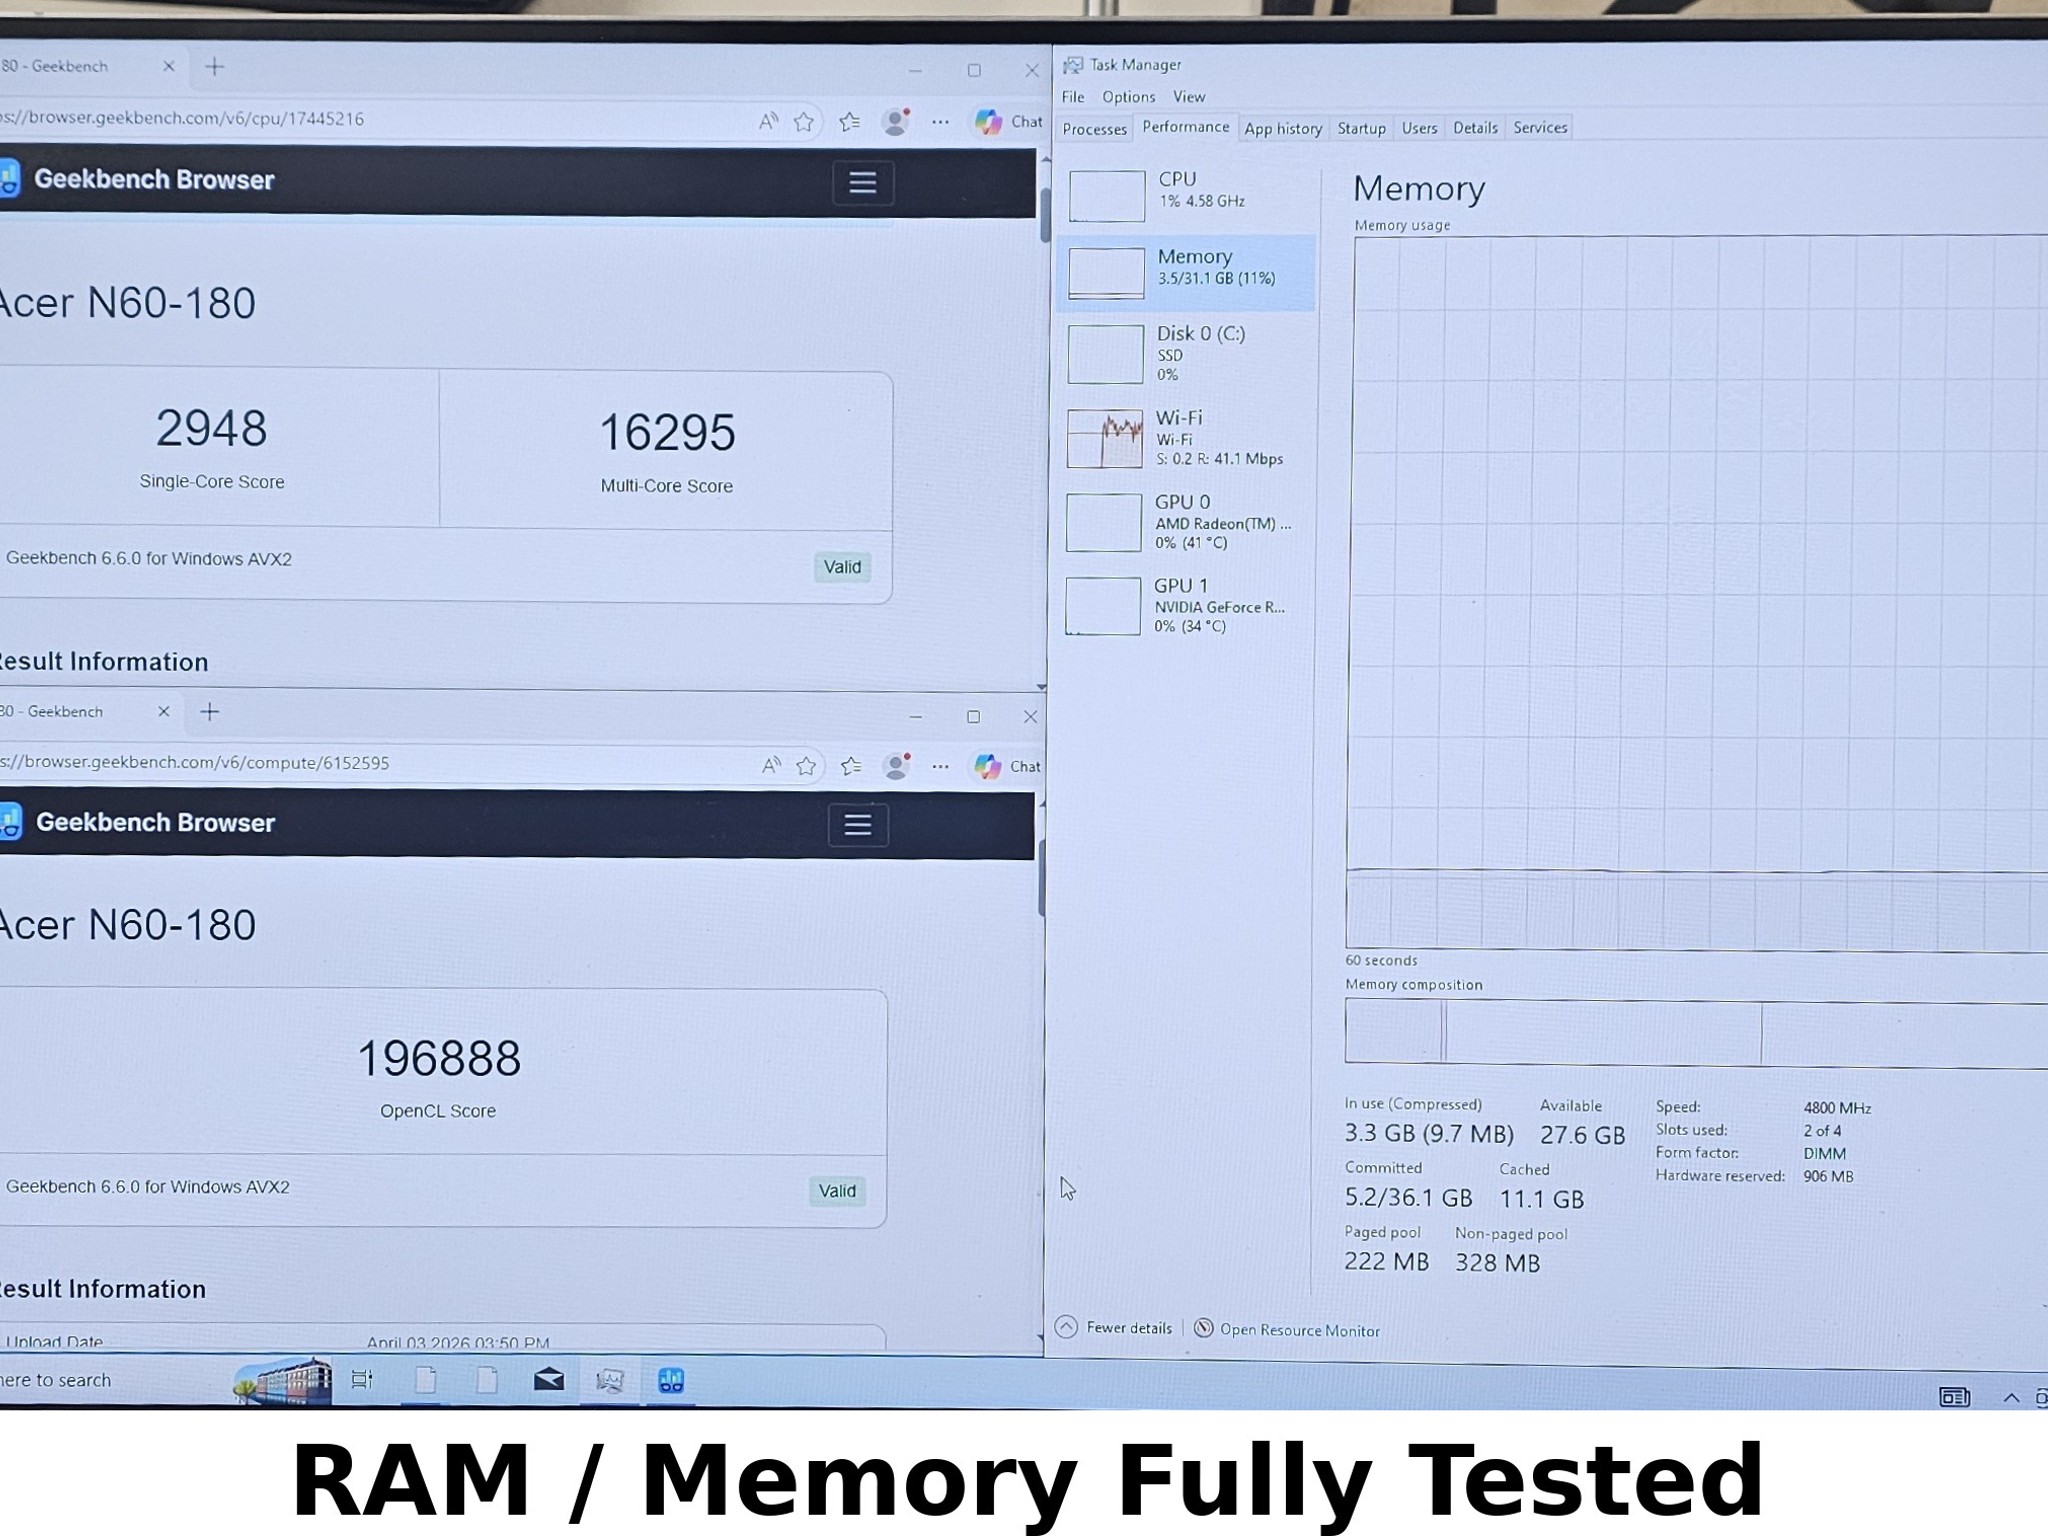Viewport: 2048px width, 1536px height.
Task: Show hidden system tray icons with the chevron
Action: (2011, 1398)
